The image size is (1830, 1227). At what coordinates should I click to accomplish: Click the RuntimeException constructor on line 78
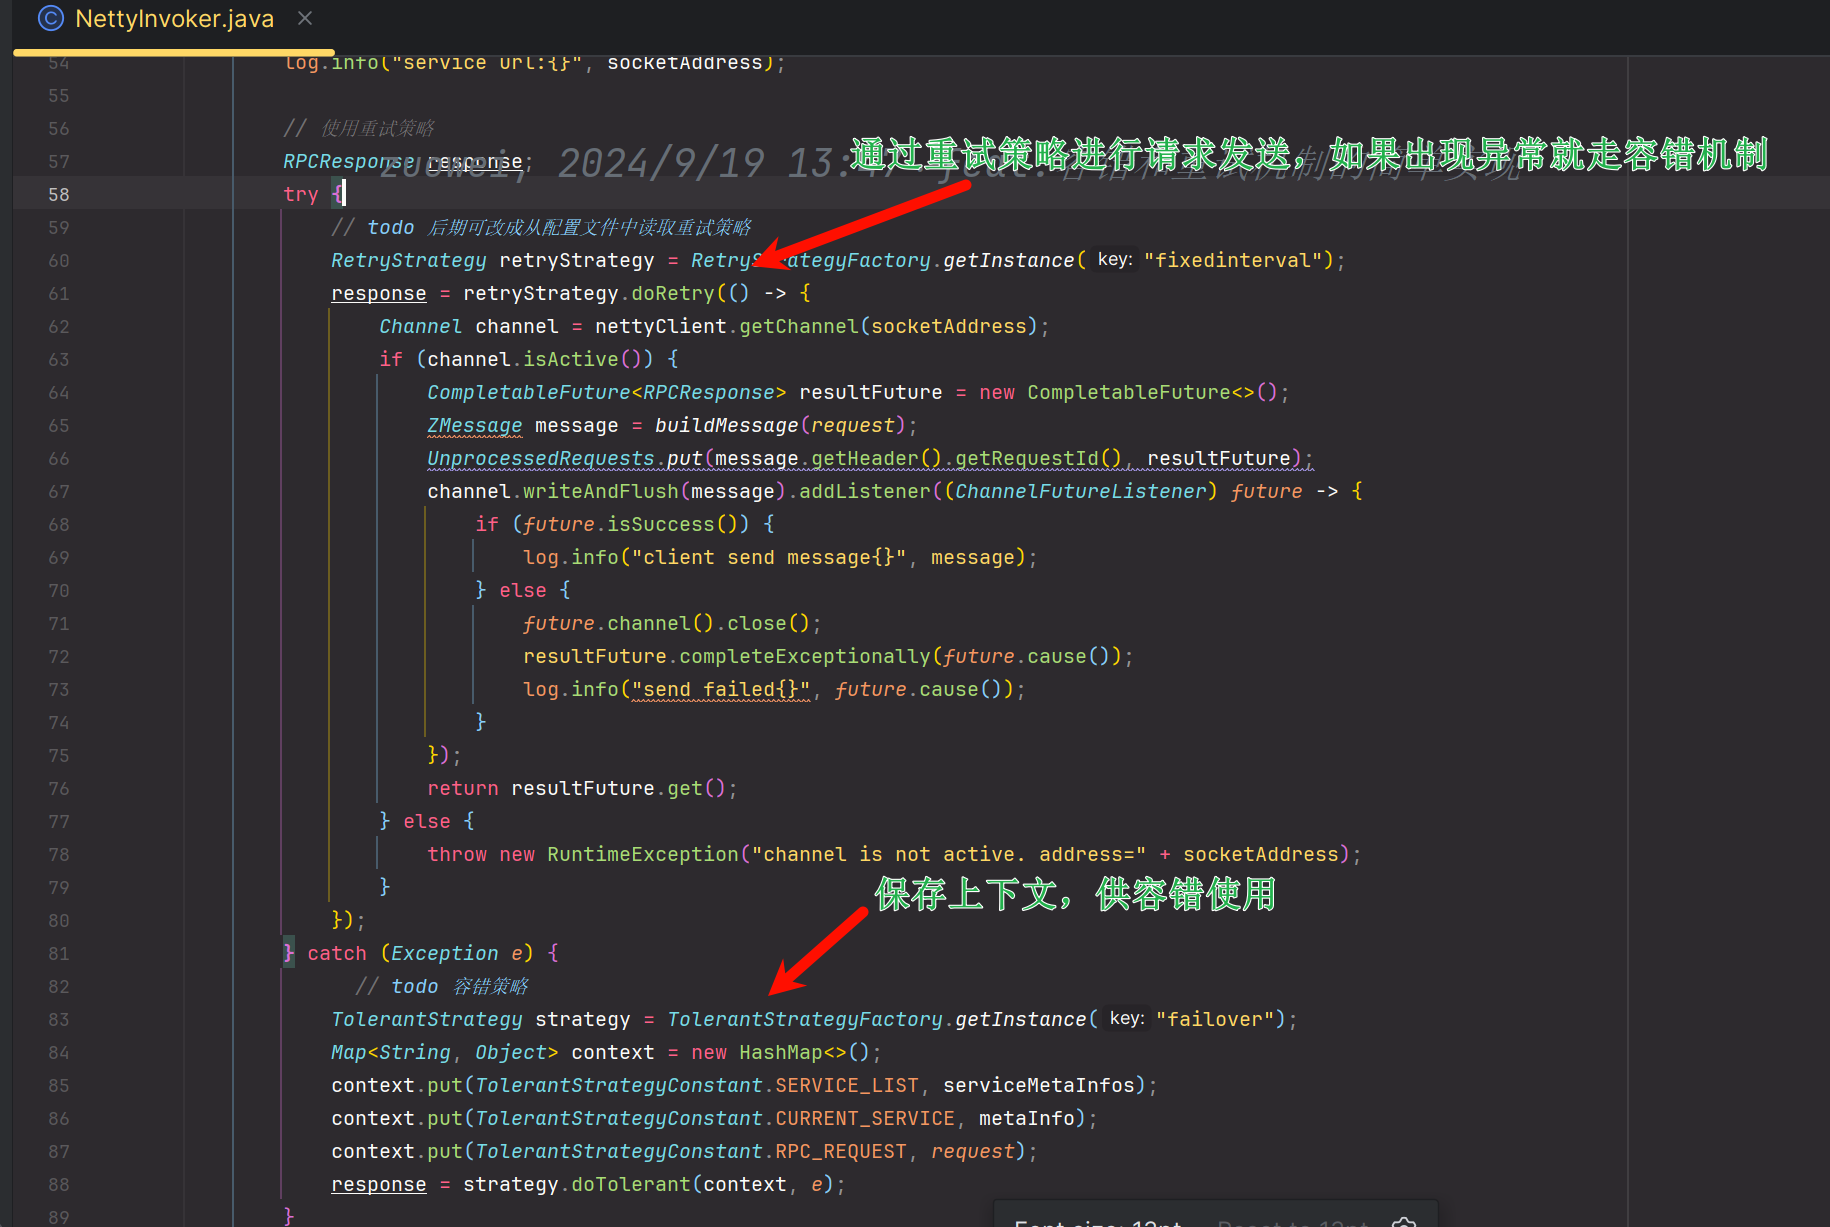[642, 854]
